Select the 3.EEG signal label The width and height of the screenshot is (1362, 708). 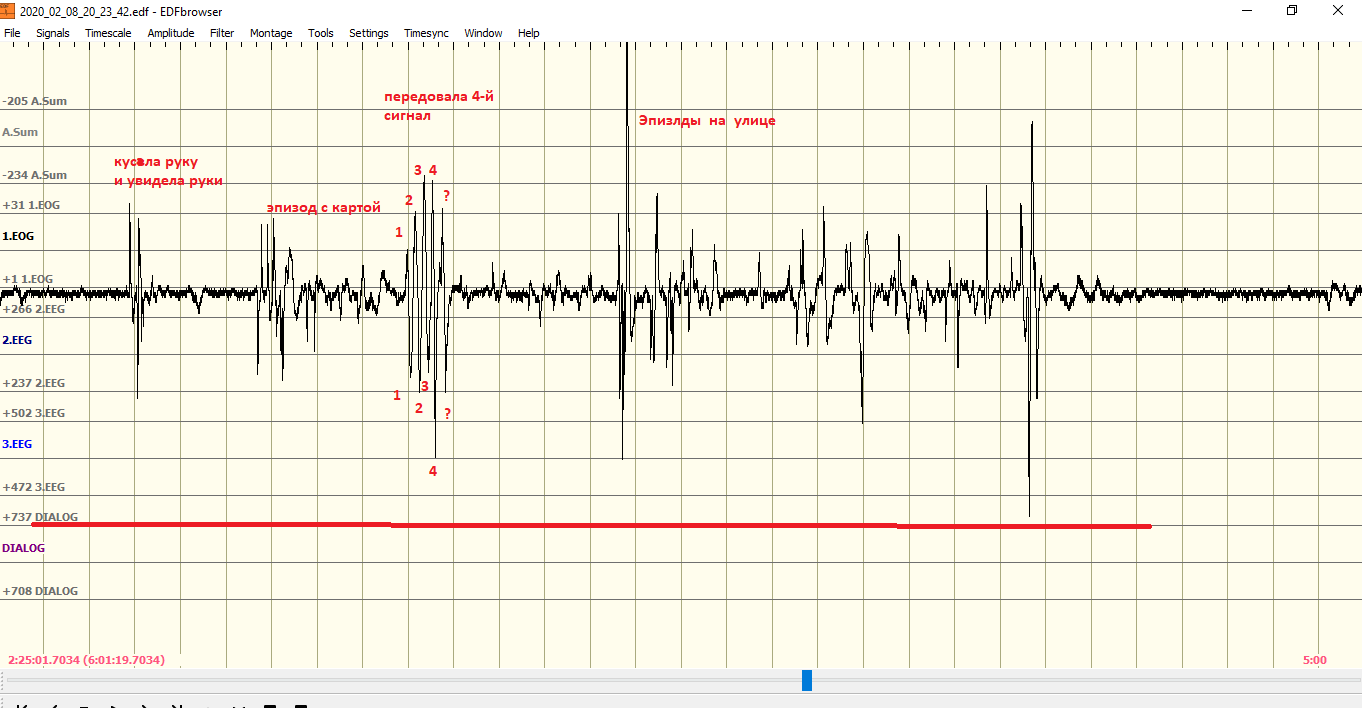(x=17, y=444)
